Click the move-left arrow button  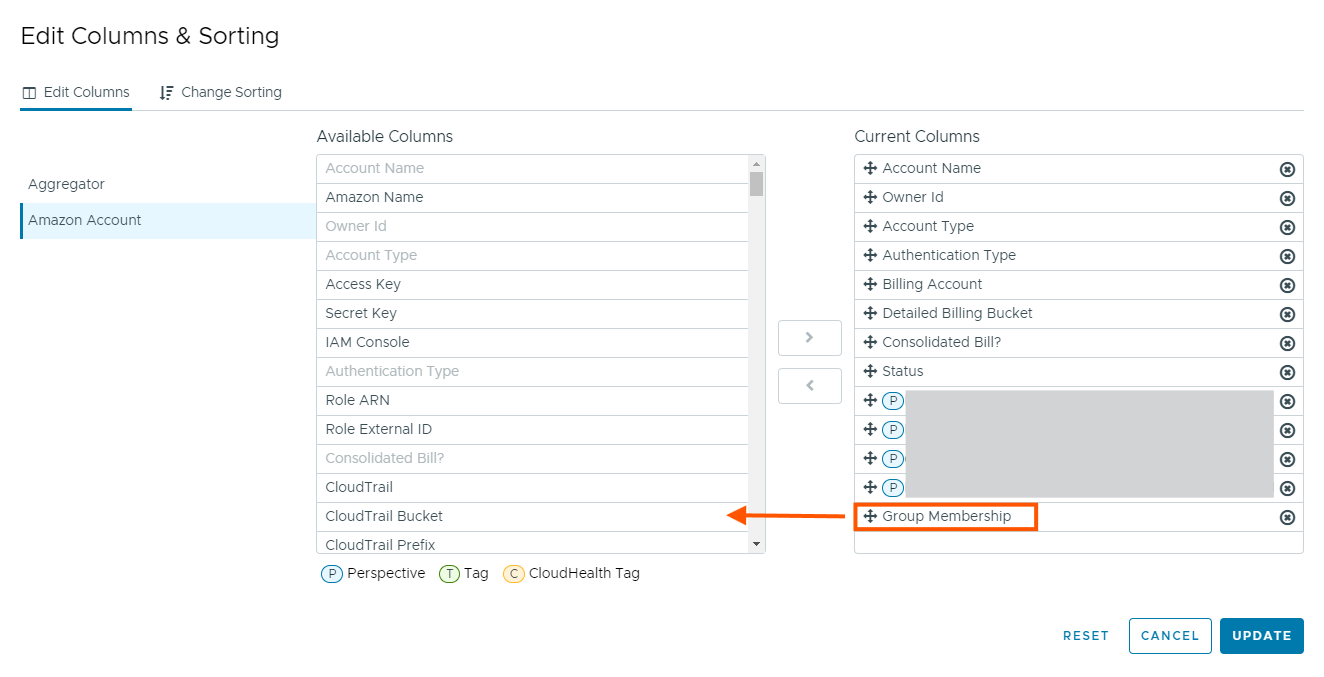pos(809,385)
